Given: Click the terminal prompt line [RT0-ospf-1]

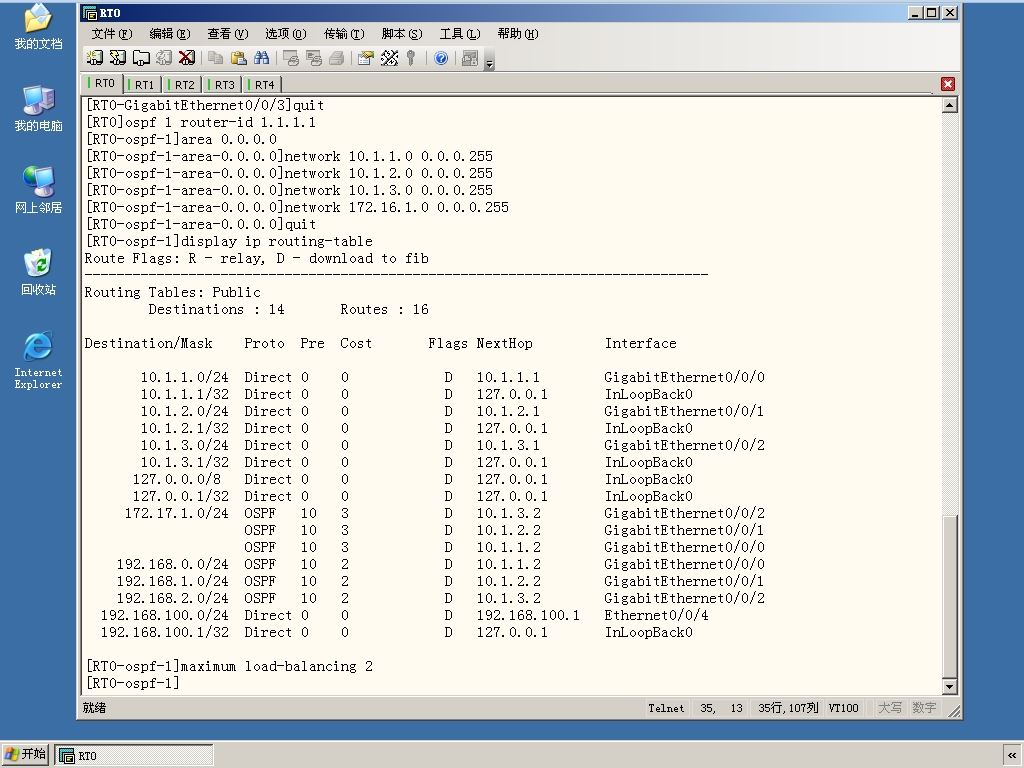Looking at the screenshot, I should point(133,683).
